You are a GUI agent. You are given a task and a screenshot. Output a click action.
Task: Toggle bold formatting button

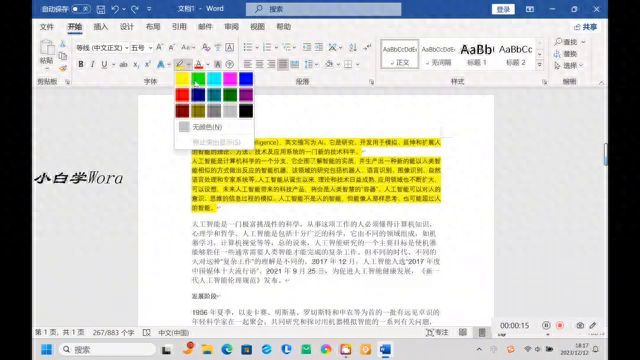coord(81,64)
